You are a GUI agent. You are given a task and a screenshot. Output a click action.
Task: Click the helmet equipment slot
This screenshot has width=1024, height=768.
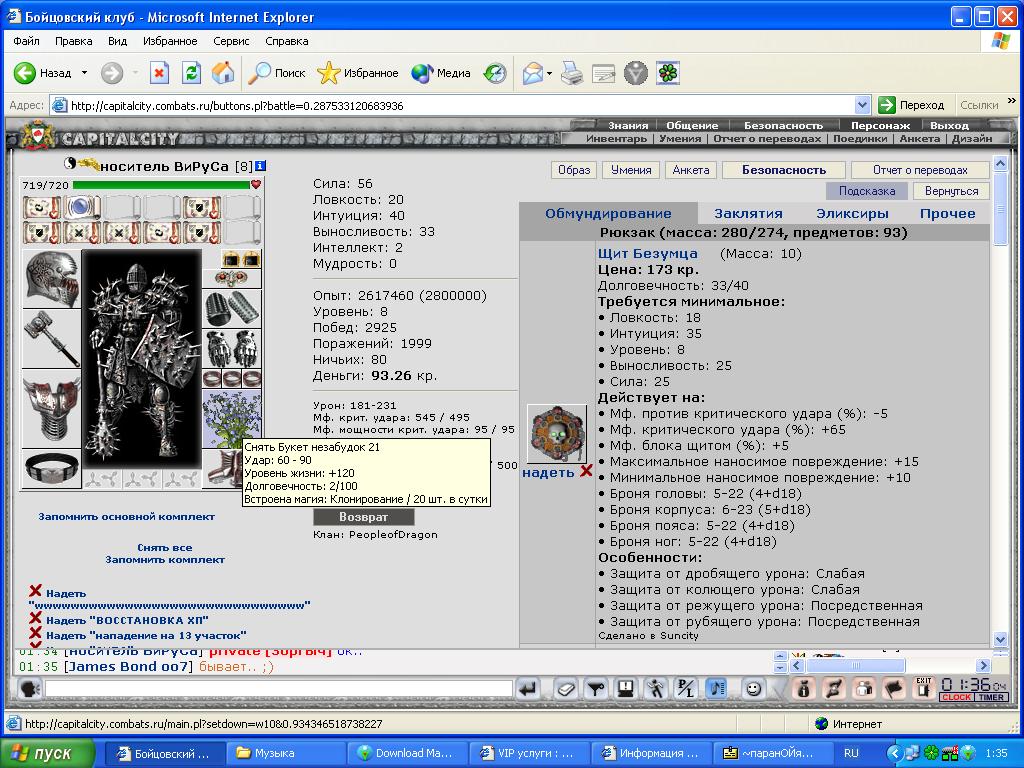[52, 278]
